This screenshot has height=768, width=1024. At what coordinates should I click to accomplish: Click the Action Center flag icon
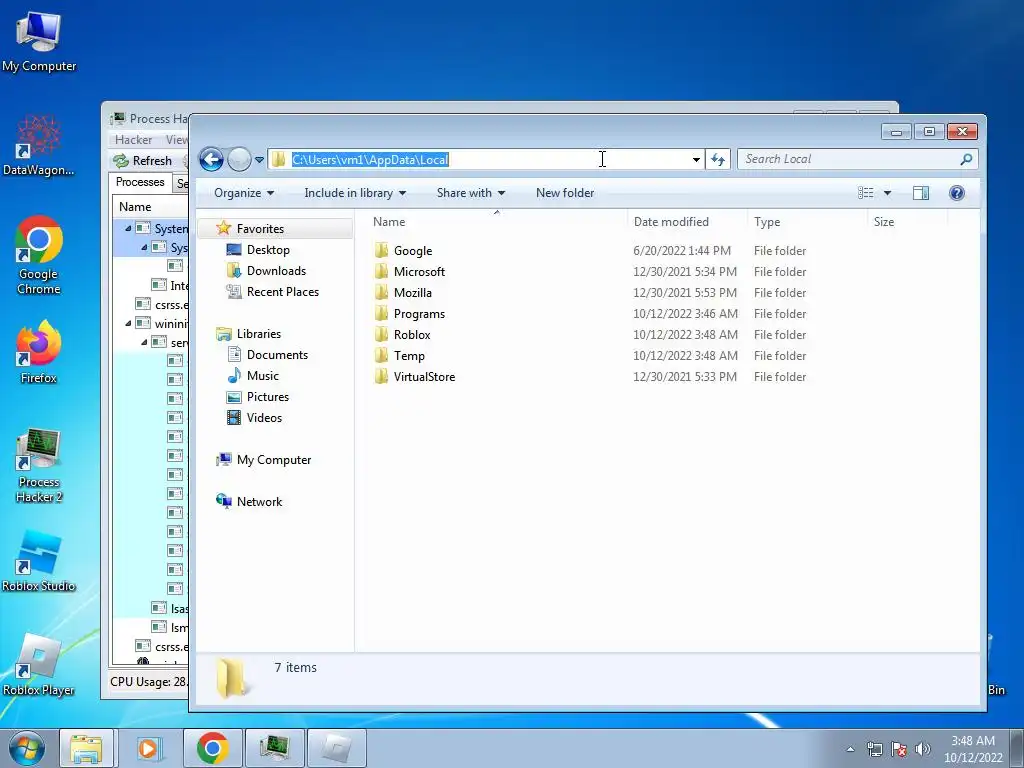point(899,749)
